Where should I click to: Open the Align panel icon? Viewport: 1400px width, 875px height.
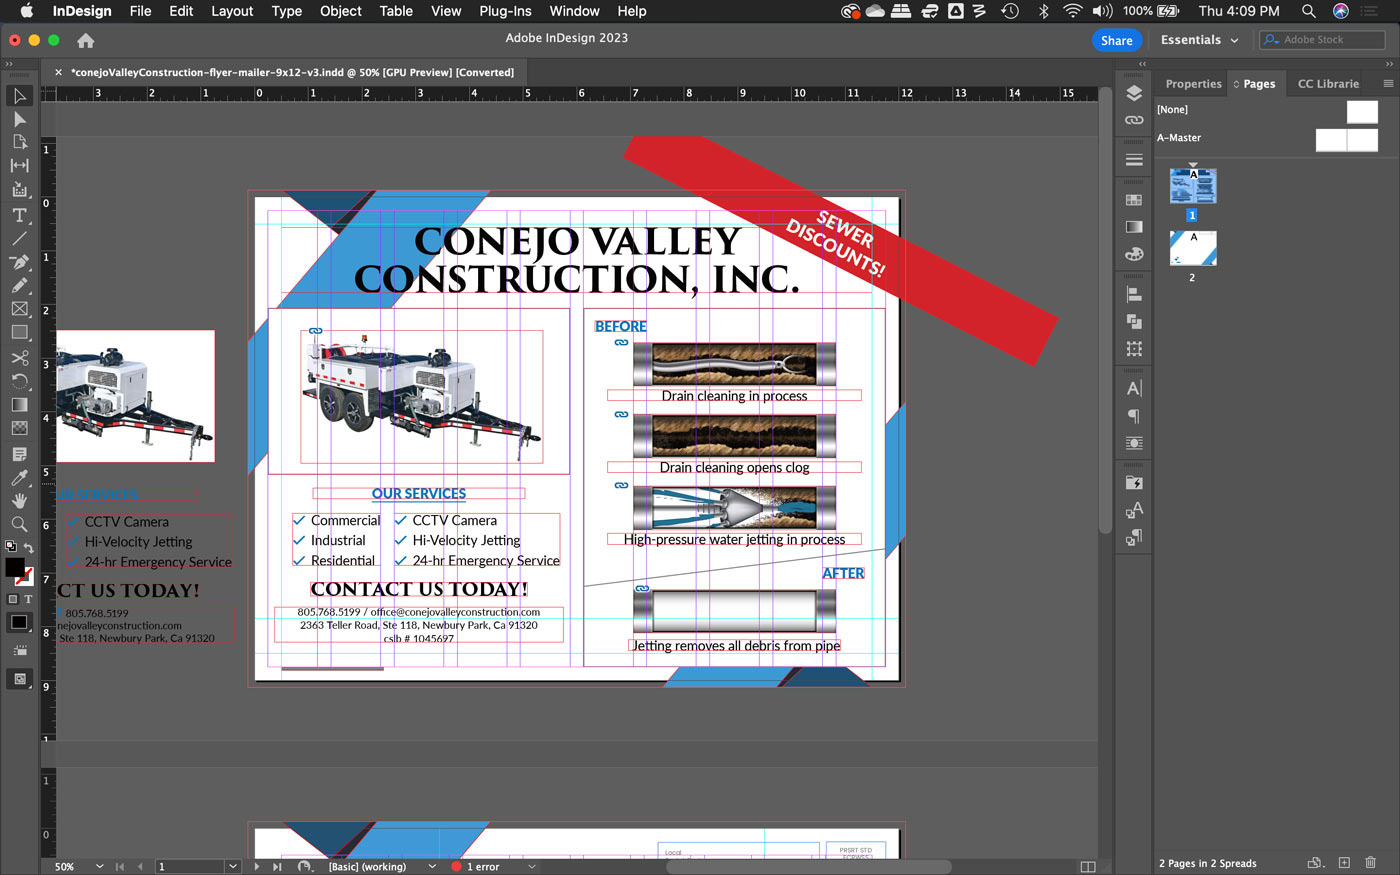pyautogui.click(x=1134, y=294)
